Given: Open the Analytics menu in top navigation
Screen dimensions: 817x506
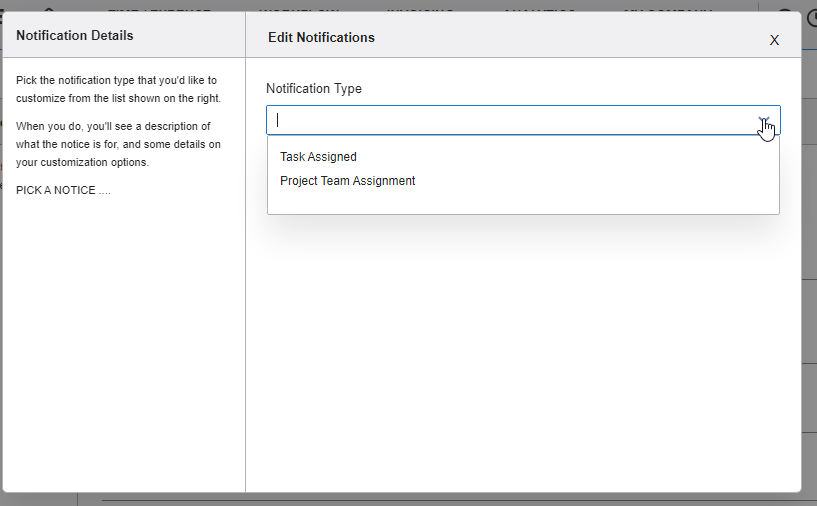Looking at the screenshot, I should click(539, 9).
